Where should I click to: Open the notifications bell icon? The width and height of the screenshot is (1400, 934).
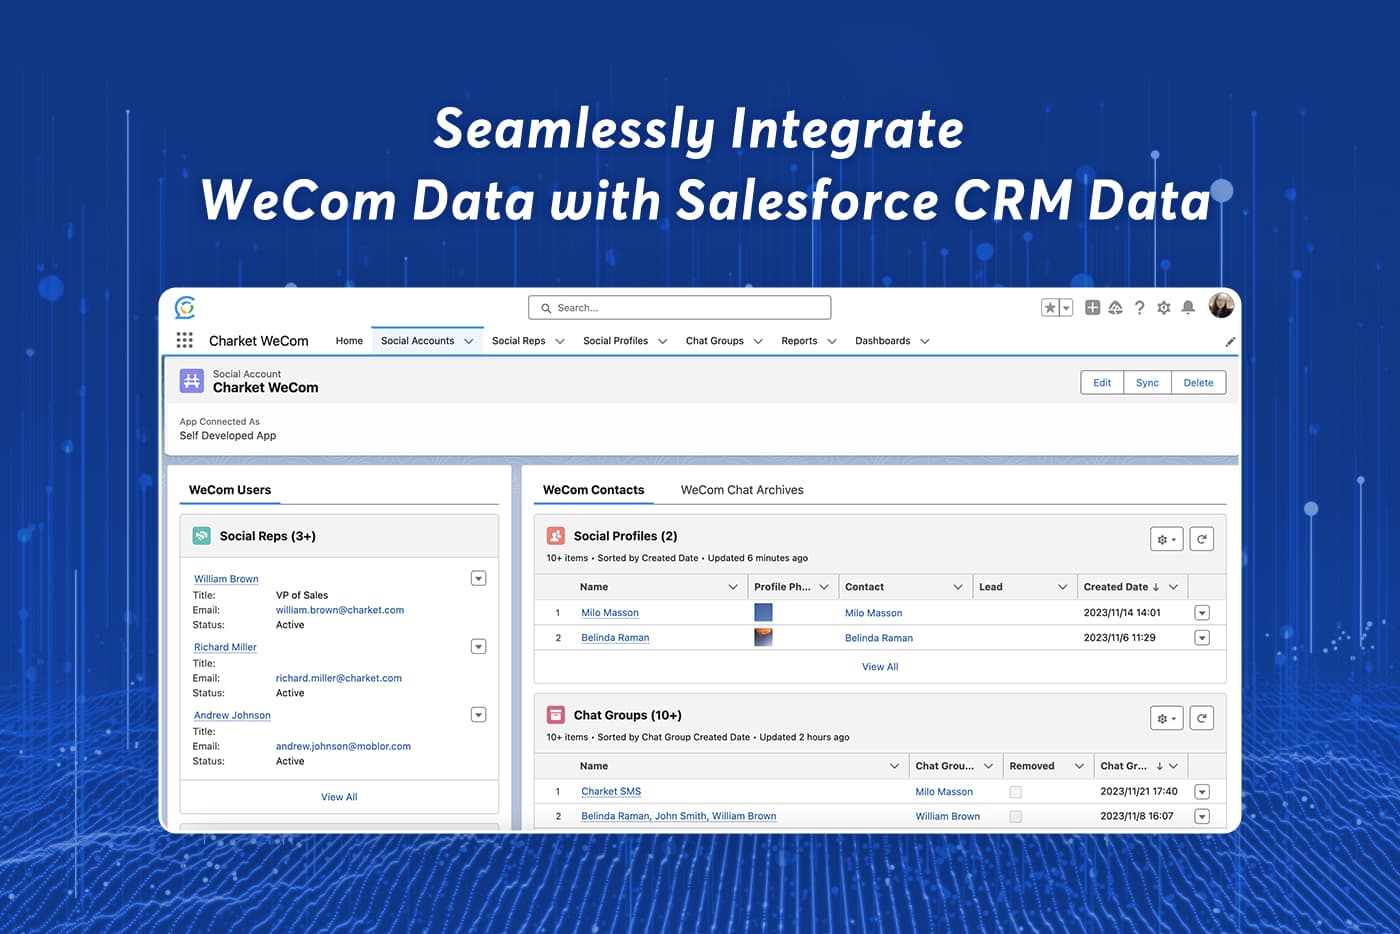tap(1188, 308)
